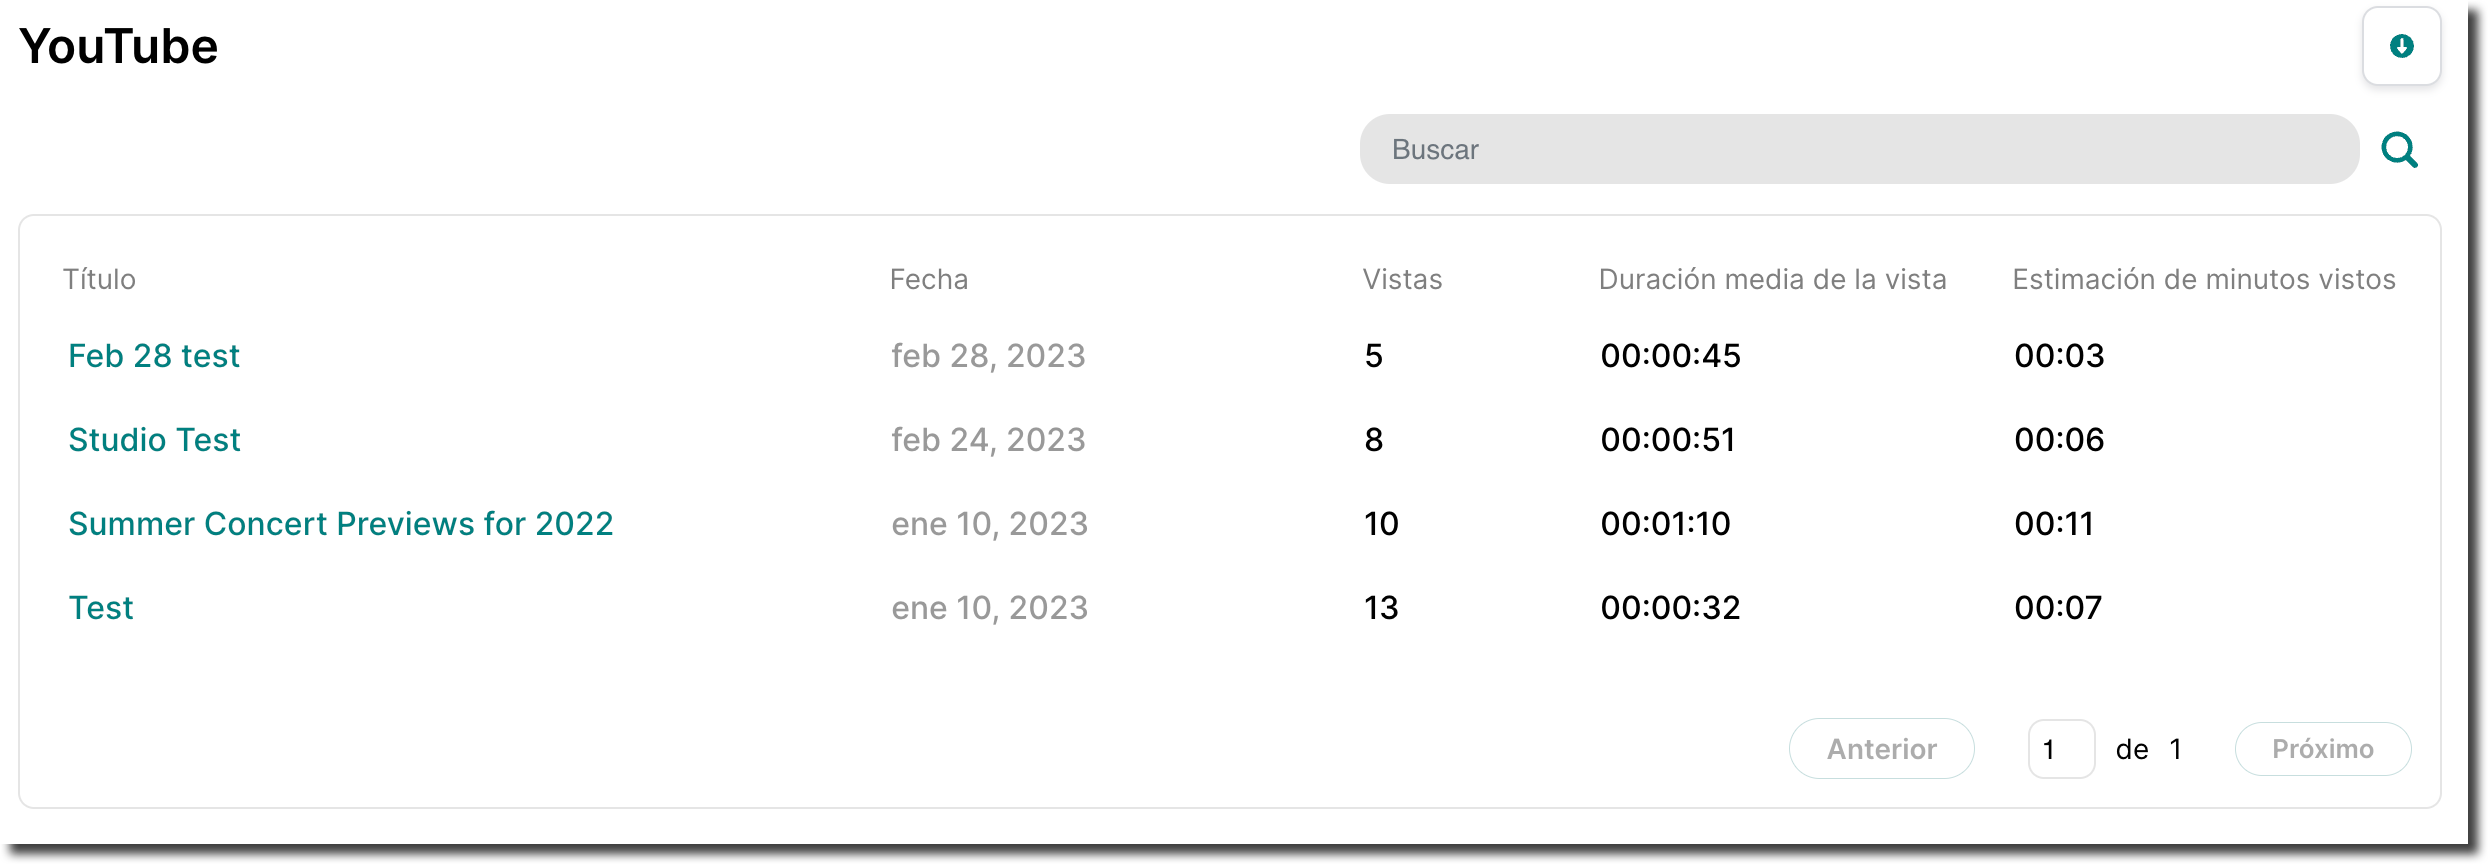
Task: Open the Feb 28 test video link
Action: [154, 356]
